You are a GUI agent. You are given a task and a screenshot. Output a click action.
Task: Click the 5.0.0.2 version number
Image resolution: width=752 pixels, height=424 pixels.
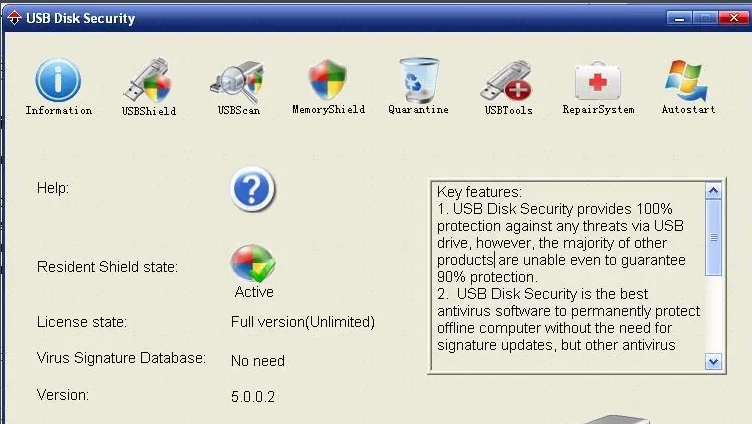[x=252, y=396]
